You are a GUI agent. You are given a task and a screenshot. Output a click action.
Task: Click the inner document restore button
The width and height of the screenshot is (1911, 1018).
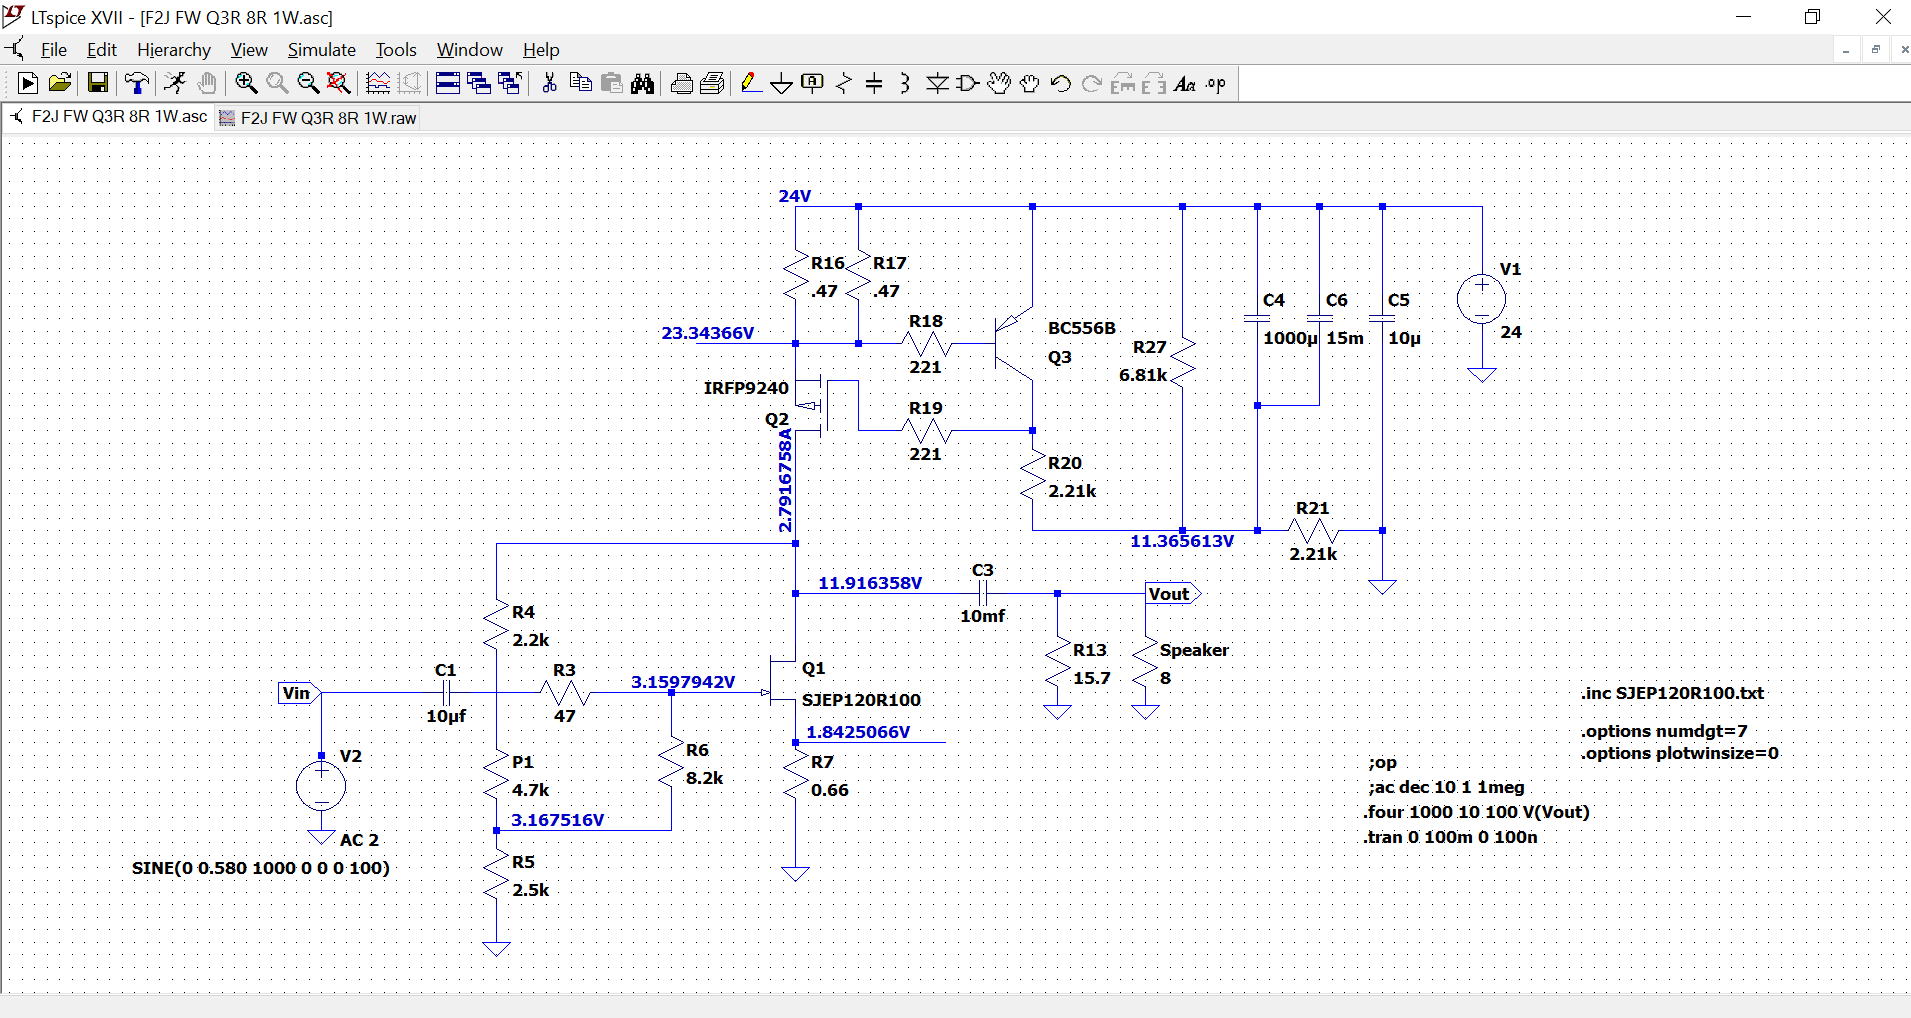click(1876, 49)
